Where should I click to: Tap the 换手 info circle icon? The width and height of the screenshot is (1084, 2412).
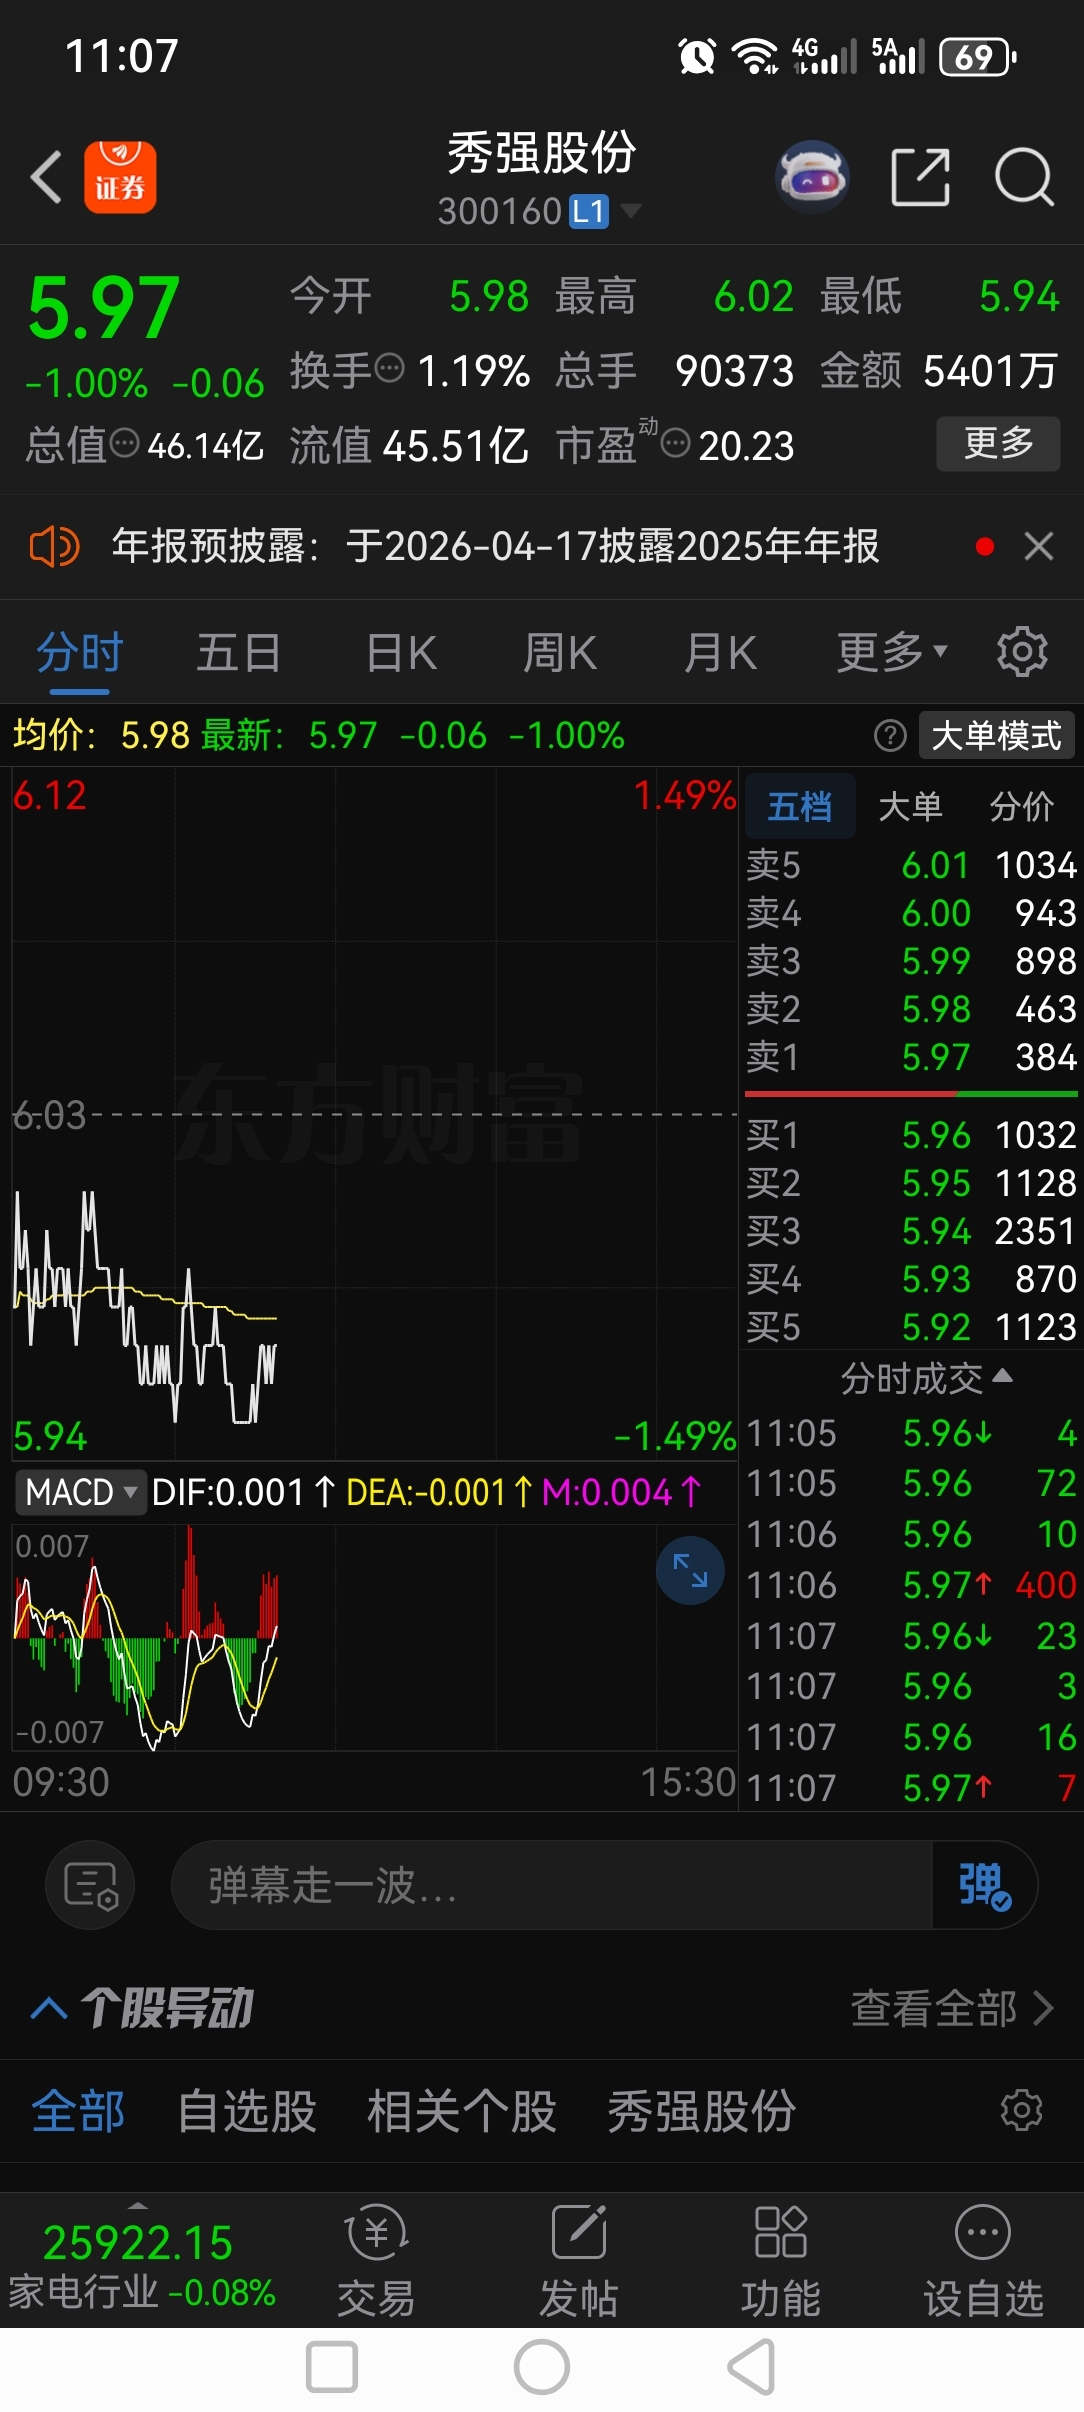click(x=389, y=368)
